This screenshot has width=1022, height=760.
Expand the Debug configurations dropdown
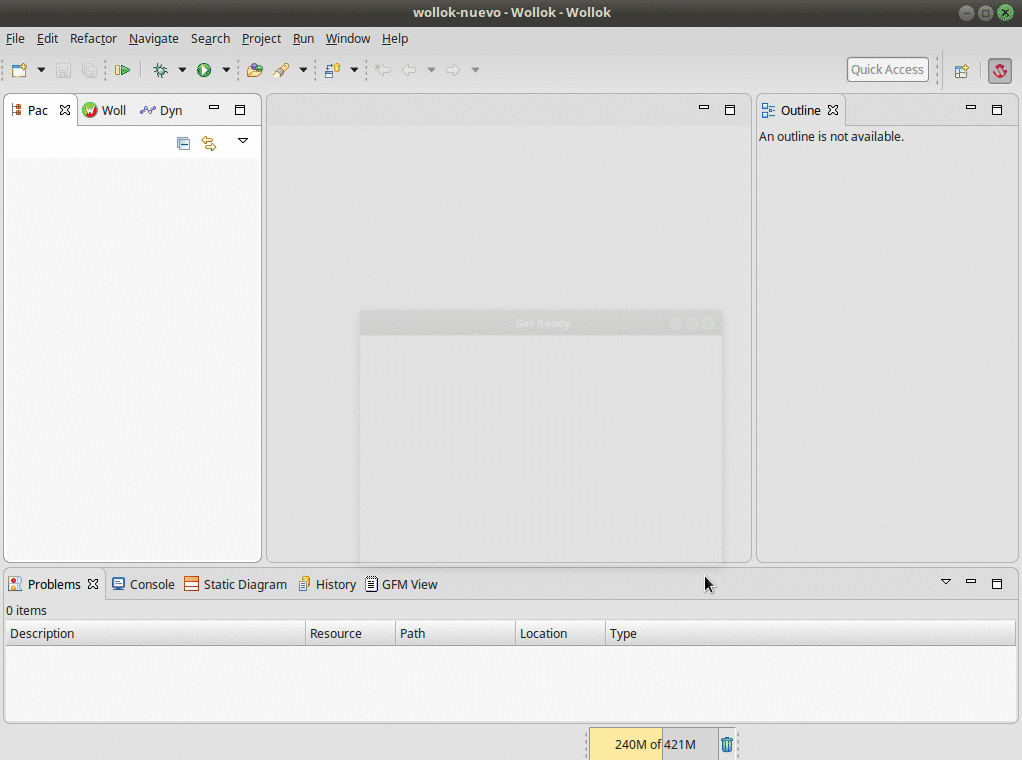182,70
